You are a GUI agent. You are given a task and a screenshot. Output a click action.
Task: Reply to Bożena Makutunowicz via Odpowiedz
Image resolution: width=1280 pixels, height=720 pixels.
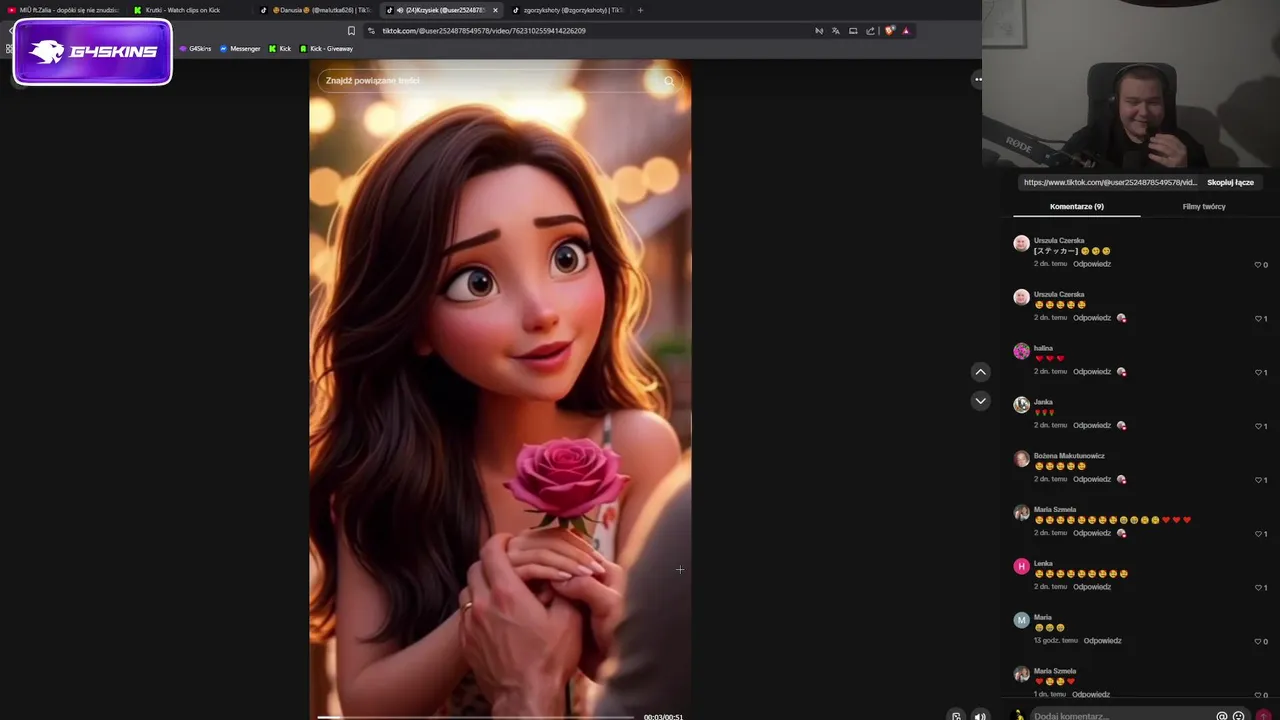[1092, 479]
